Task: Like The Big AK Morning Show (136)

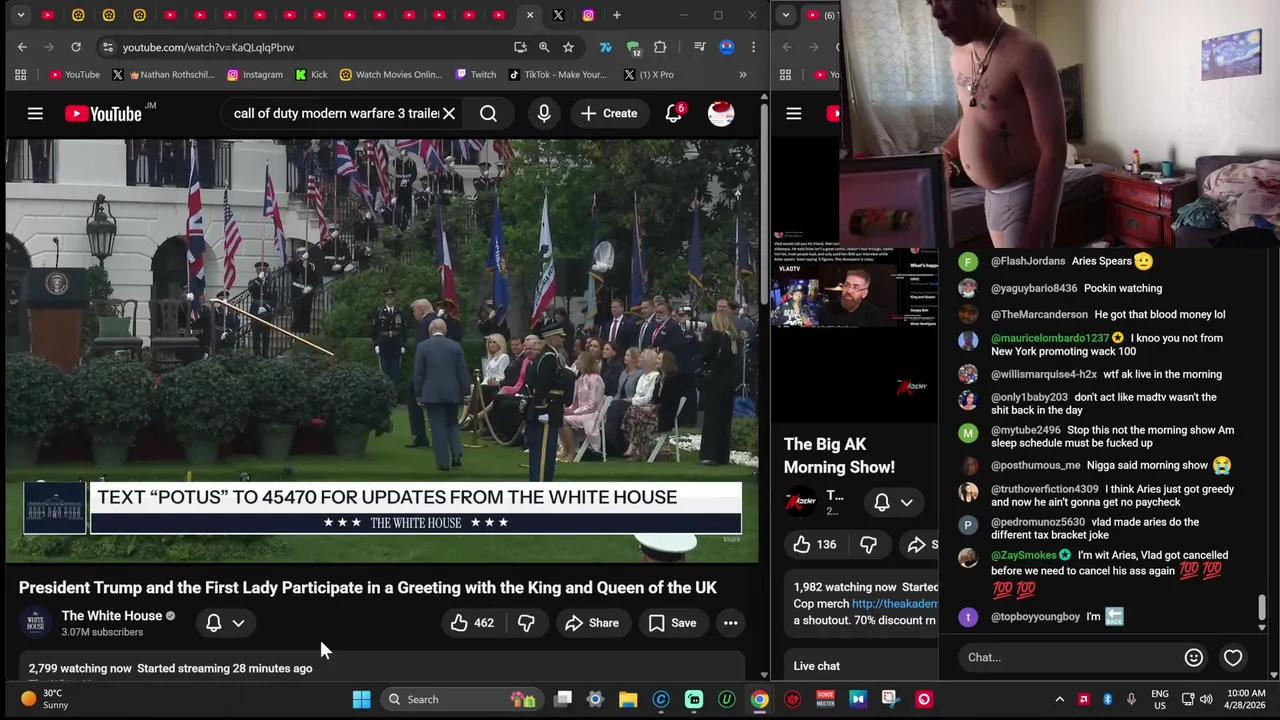Action: (815, 544)
